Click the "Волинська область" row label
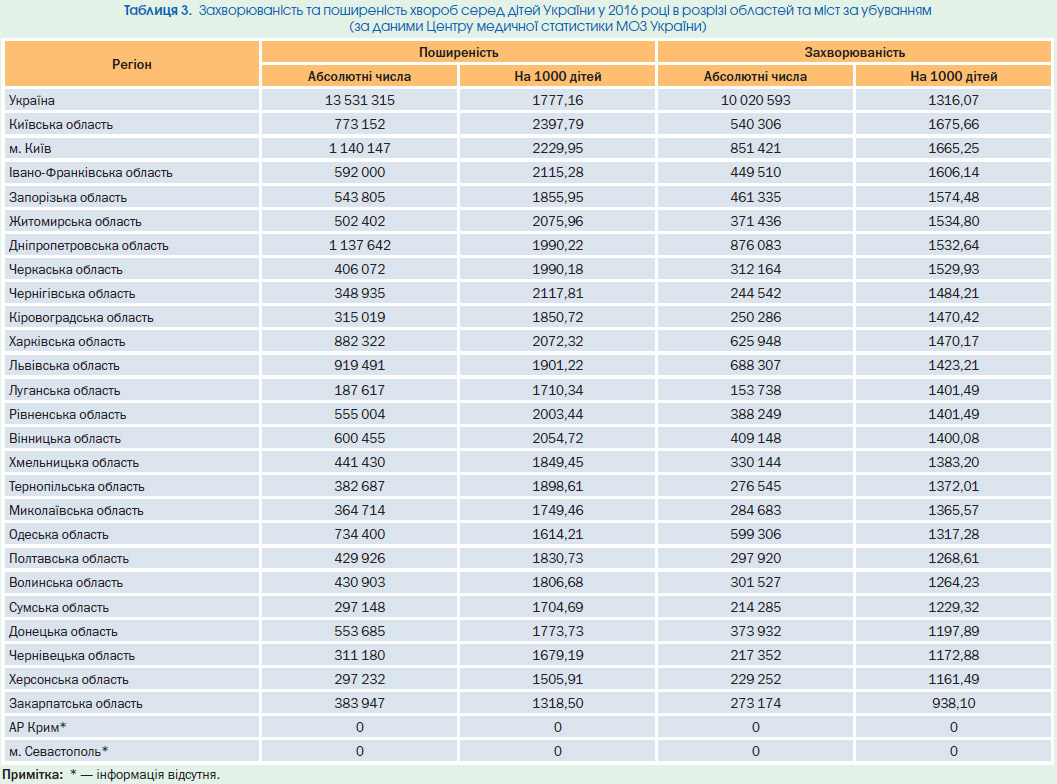The width and height of the screenshot is (1057, 784). pos(65,583)
